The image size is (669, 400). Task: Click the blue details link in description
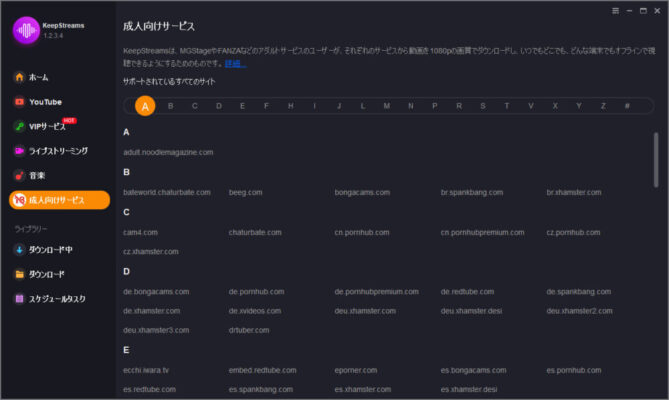[236, 64]
